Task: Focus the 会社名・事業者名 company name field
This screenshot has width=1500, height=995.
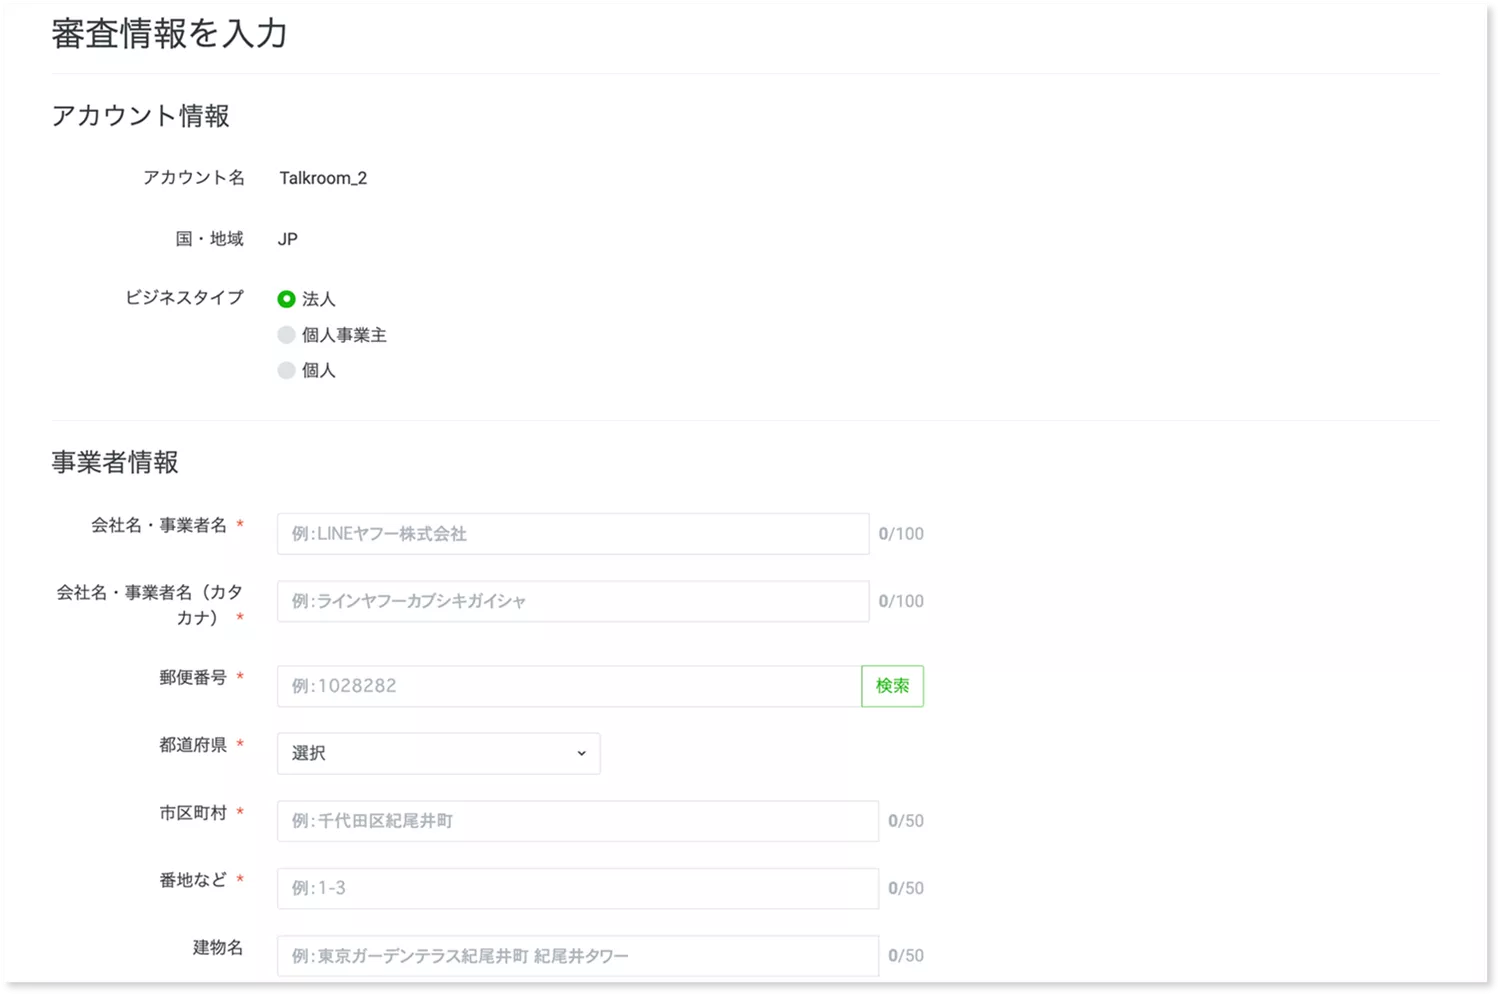Action: 572,534
